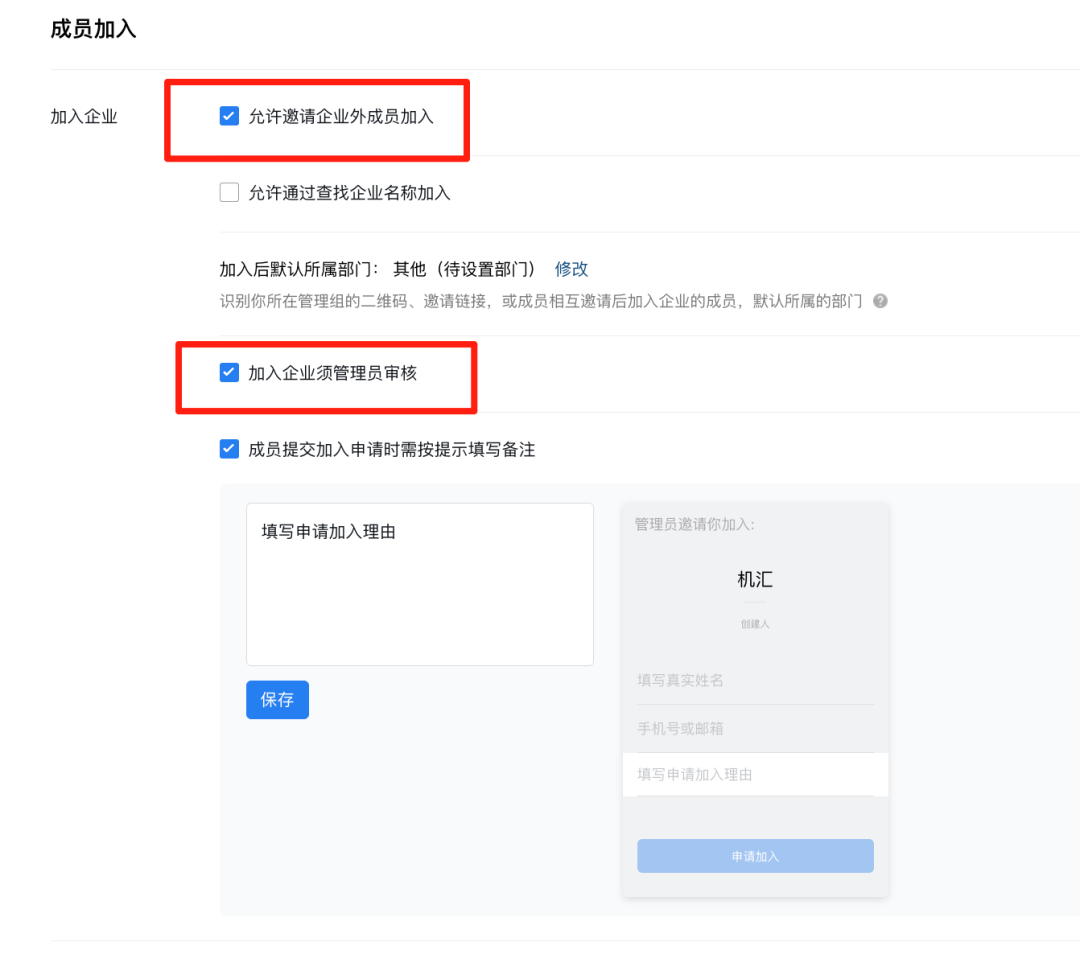The image size is (1080, 975).
Task: Uncheck 允许邀请企业外成员加入 checkbox
Action: click(229, 116)
